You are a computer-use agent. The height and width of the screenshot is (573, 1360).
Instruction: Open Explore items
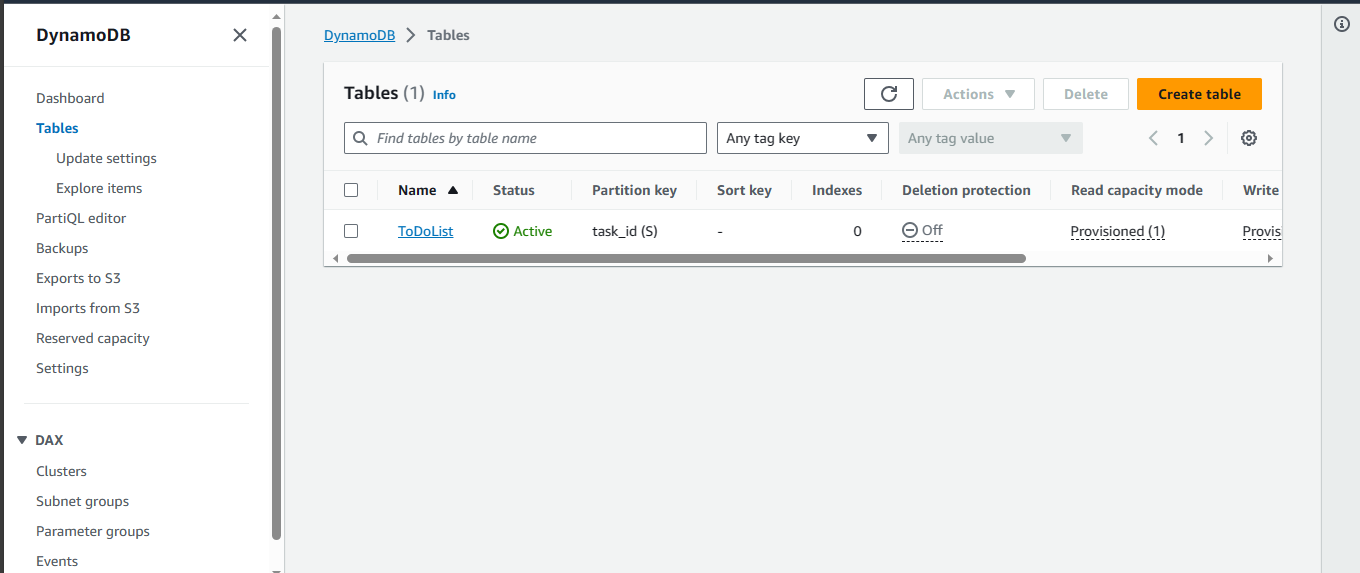(x=99, y=188)
